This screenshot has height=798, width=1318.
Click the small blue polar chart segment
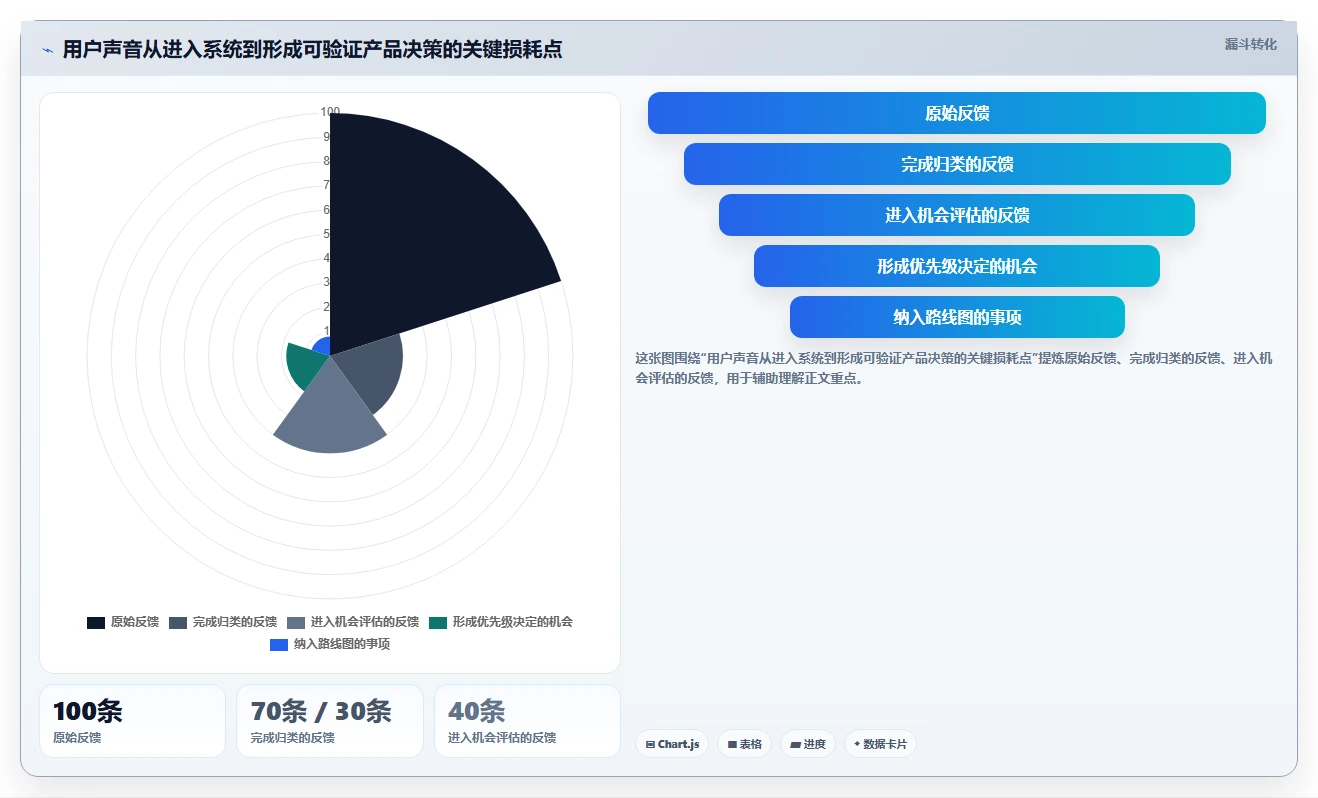click(x=322, y=347)
